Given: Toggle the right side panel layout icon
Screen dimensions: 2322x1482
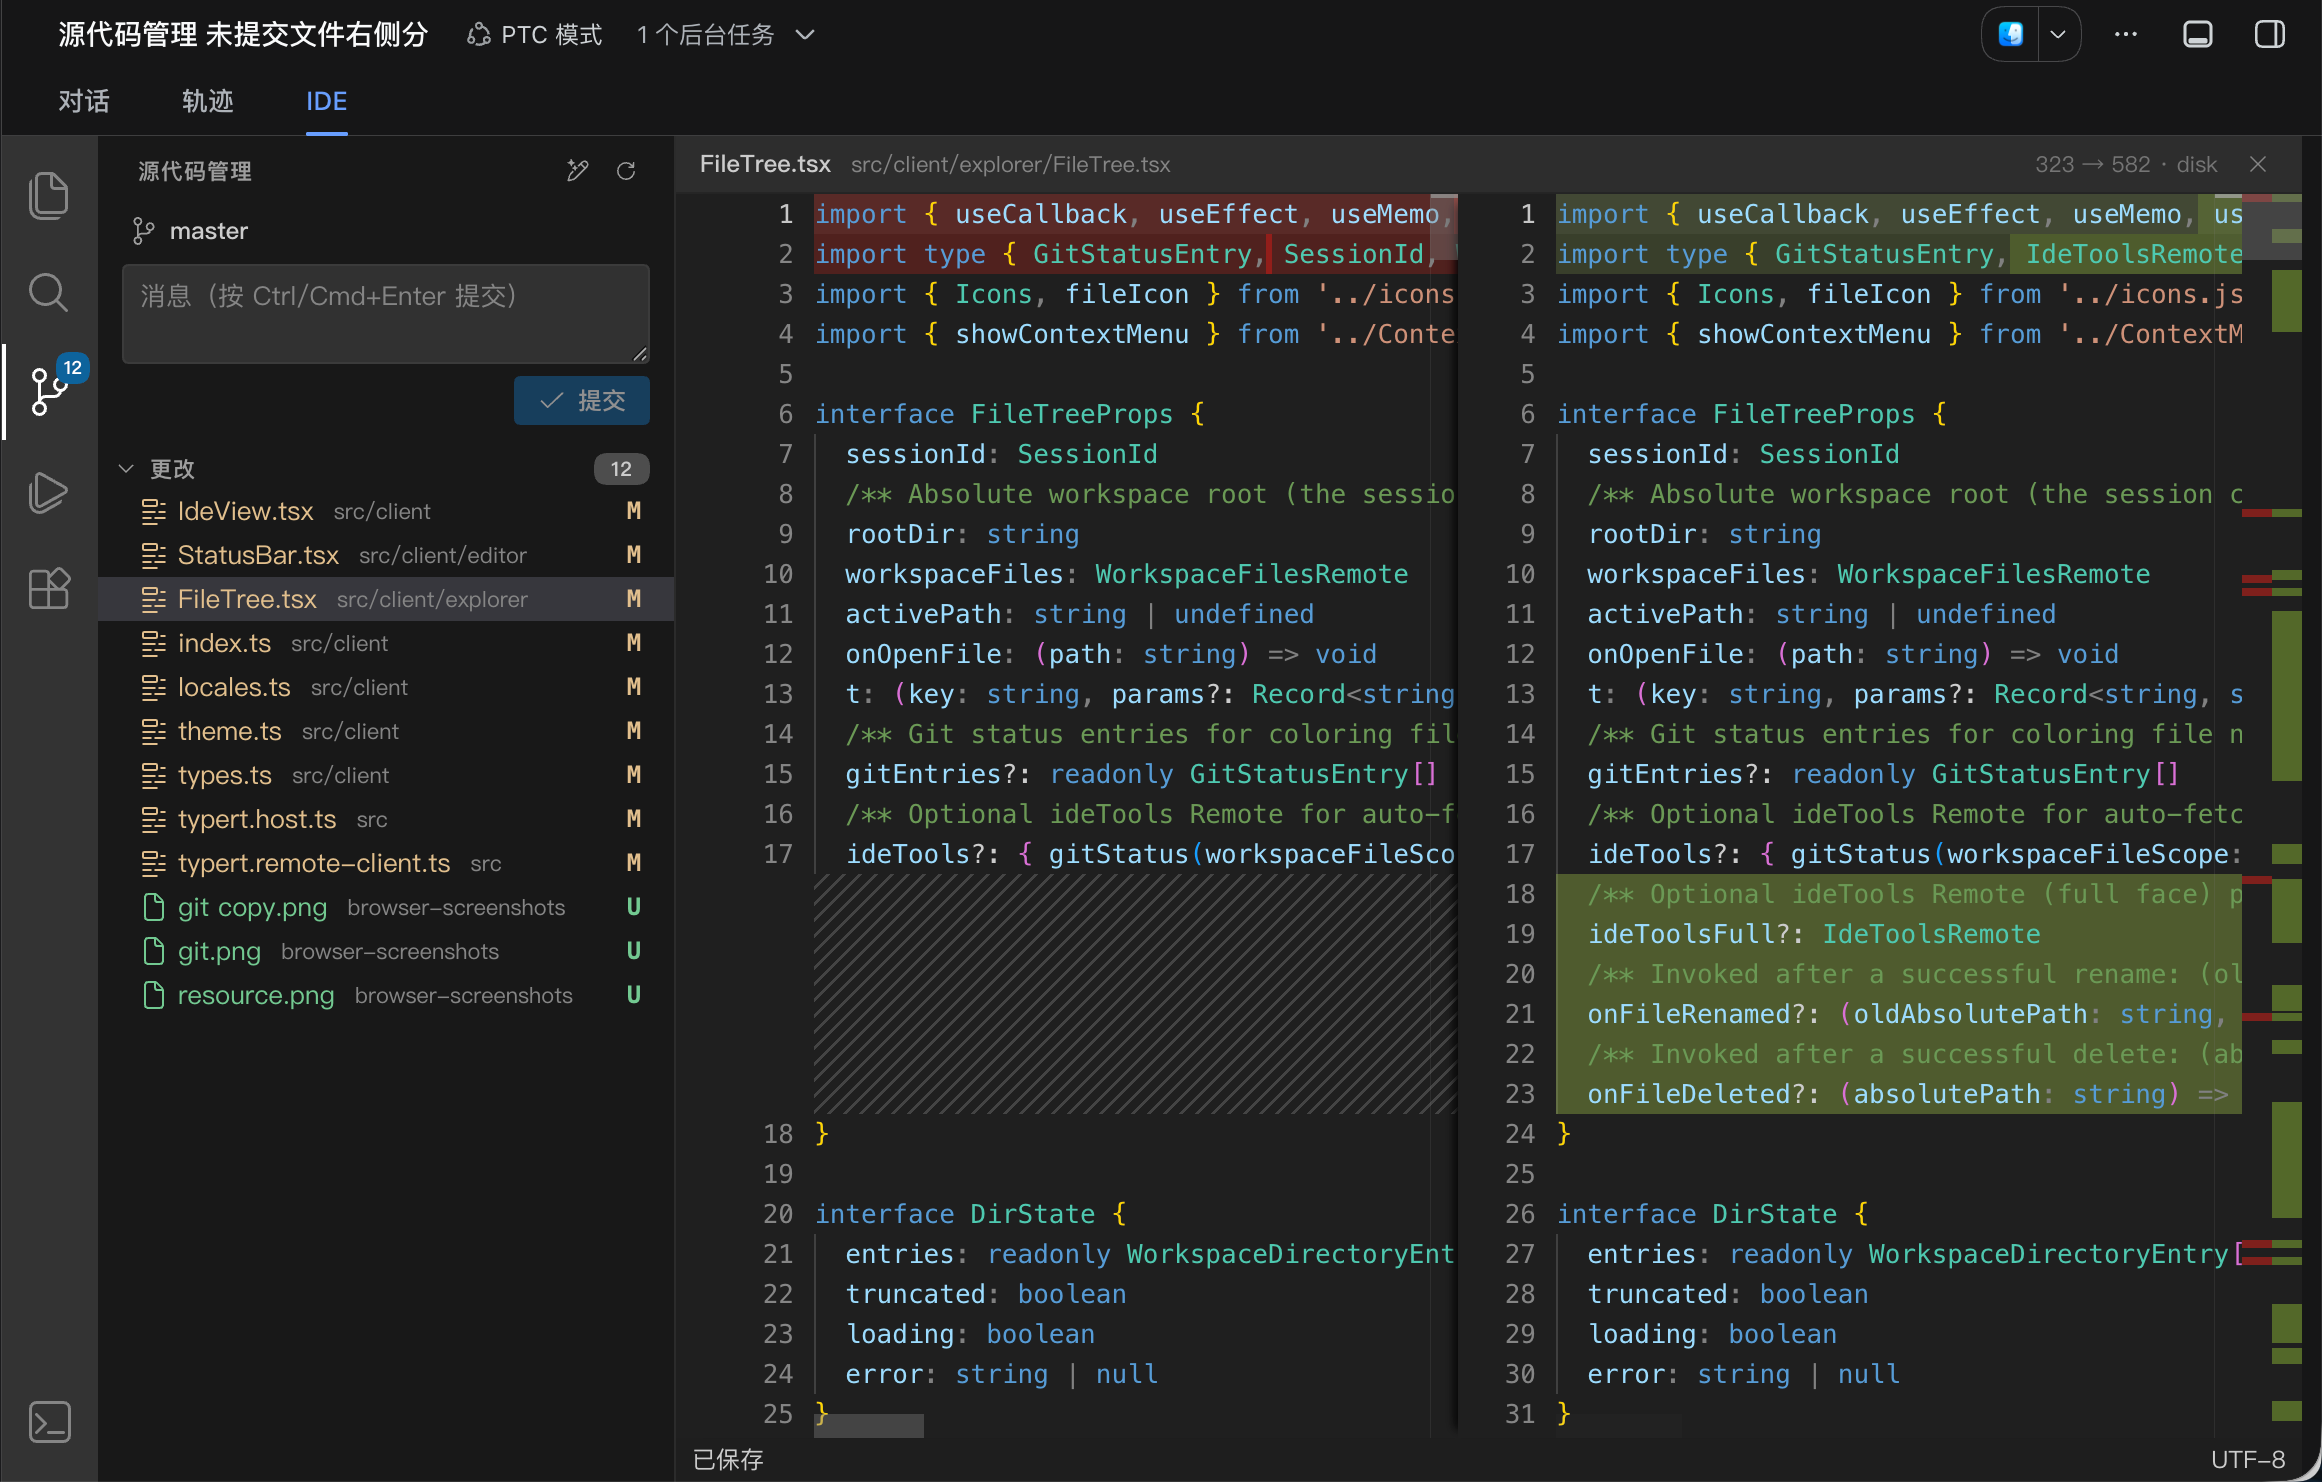Looking at the screenshot, I should (x=2270, y=34).
